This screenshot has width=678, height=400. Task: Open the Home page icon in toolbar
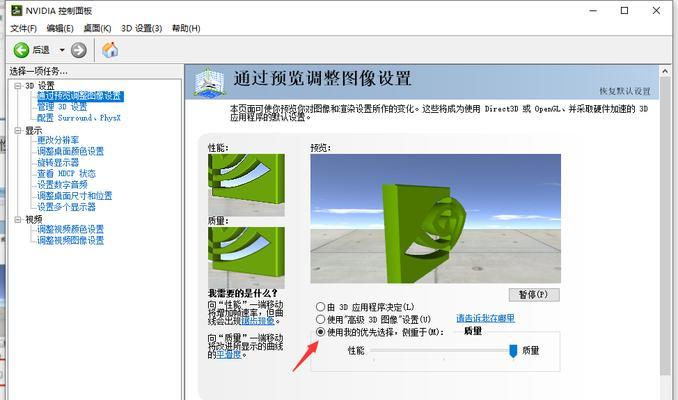pyautogui.click(x=110, y=50)
